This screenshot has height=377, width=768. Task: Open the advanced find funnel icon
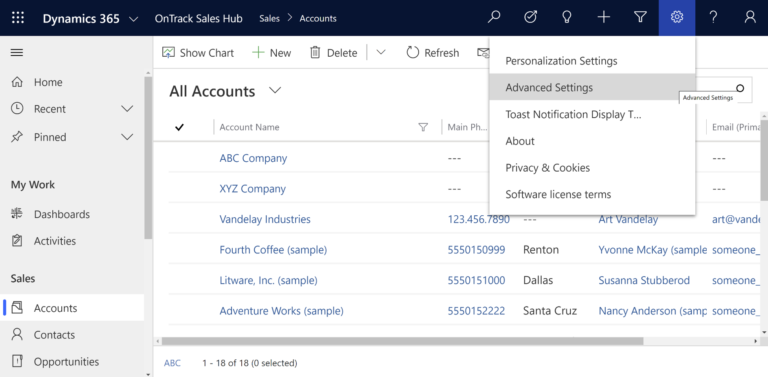pos(640,18)
